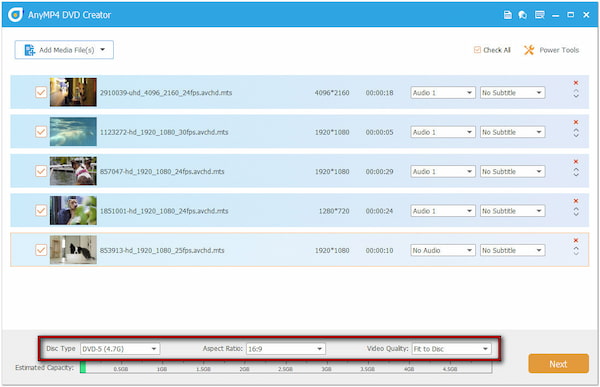Viewport: 600px width, 387px height.
Task: Uncheck the 1123272-hd_1920_1080_30fps file
Action: point(41,132)
